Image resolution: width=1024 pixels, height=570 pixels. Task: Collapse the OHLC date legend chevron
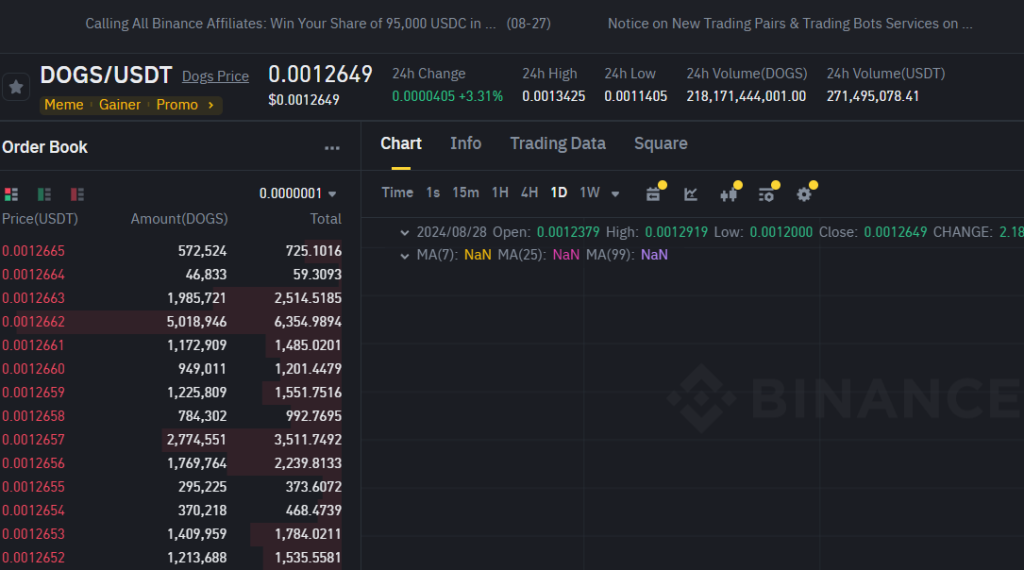404,232
